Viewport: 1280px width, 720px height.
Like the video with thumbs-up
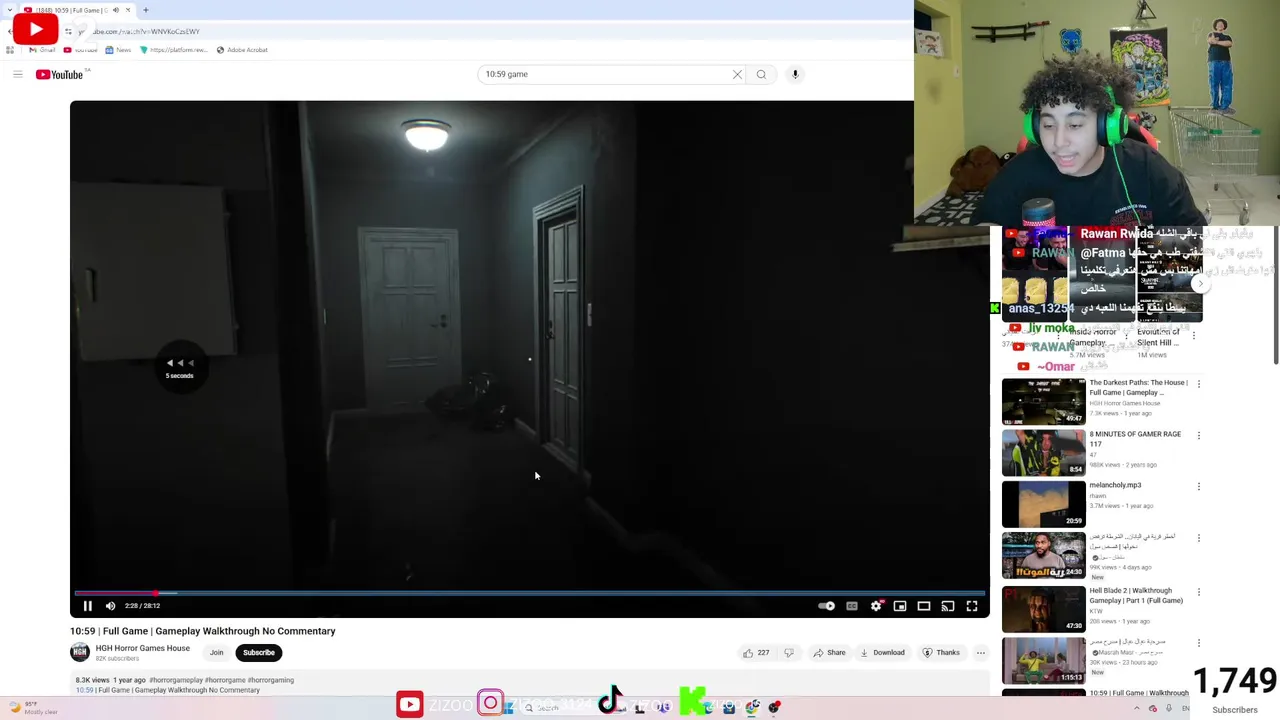[x=755, y=653]
